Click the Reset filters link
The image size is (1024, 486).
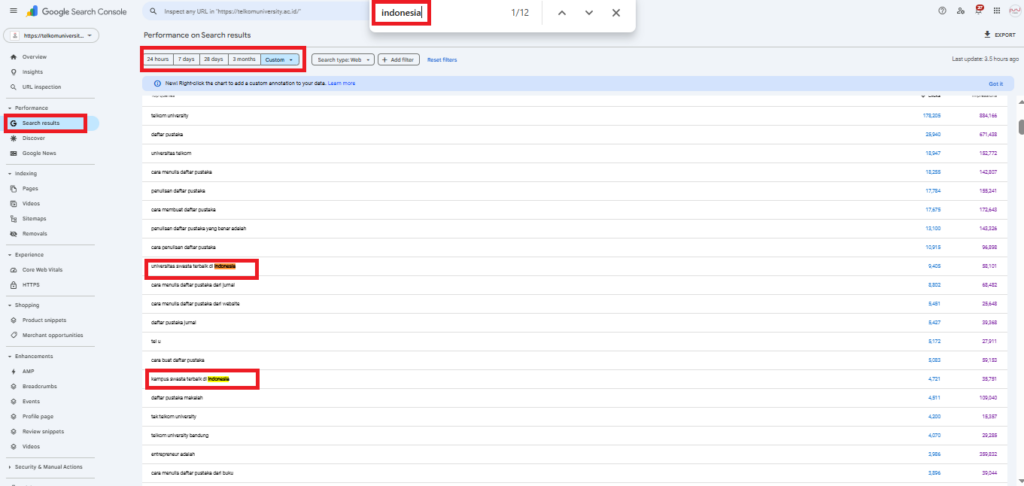(x=442, y=60)
